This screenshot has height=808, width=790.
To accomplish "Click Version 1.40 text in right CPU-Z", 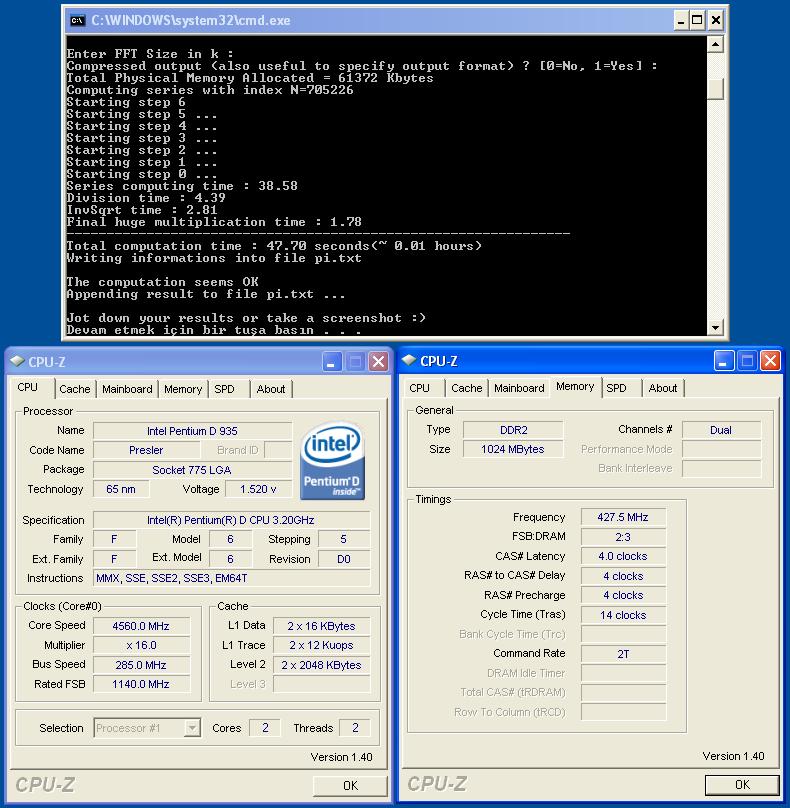I will coord(733,756).
